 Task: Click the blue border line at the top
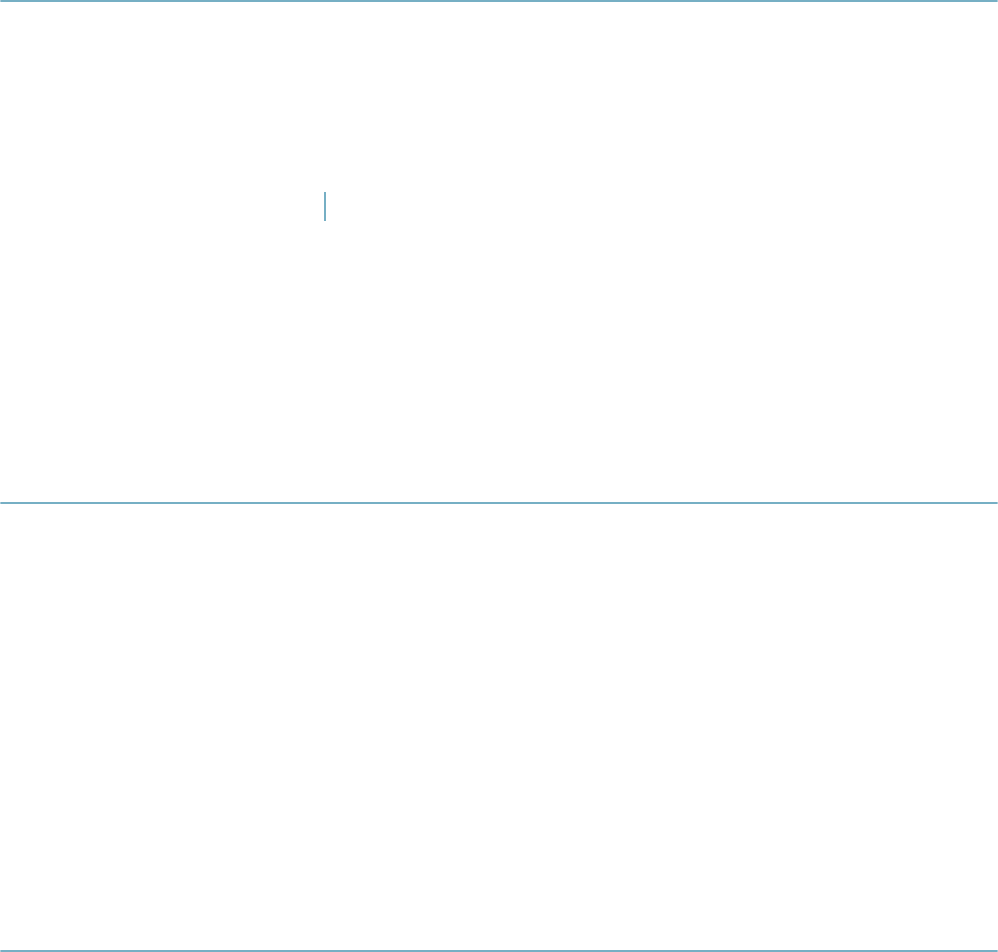[499, 1]
